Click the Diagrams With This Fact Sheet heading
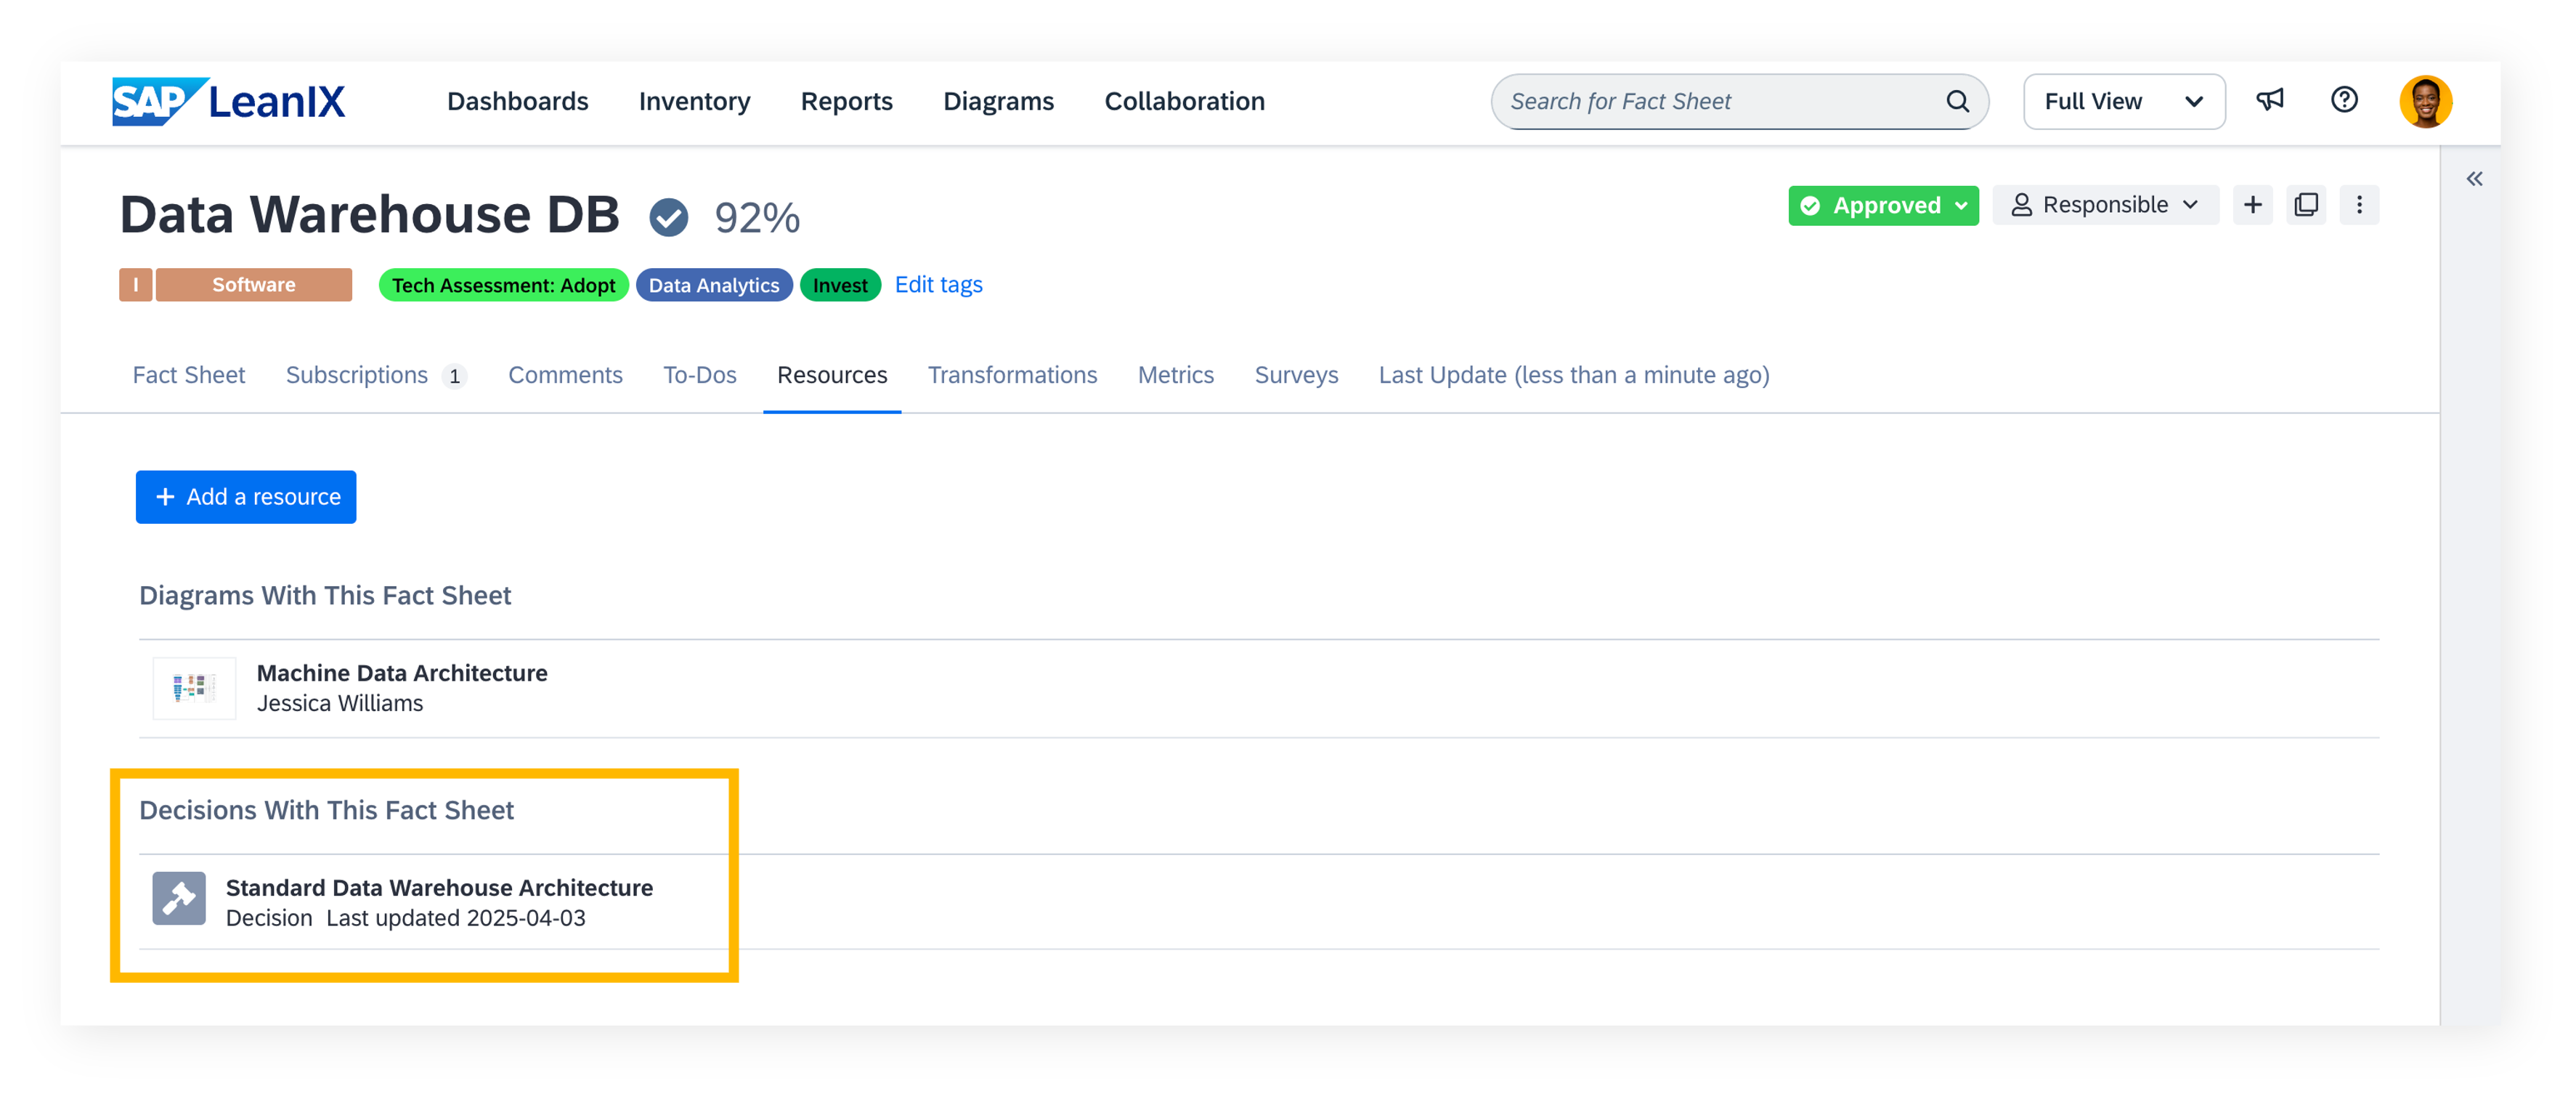 coord(325,596)
